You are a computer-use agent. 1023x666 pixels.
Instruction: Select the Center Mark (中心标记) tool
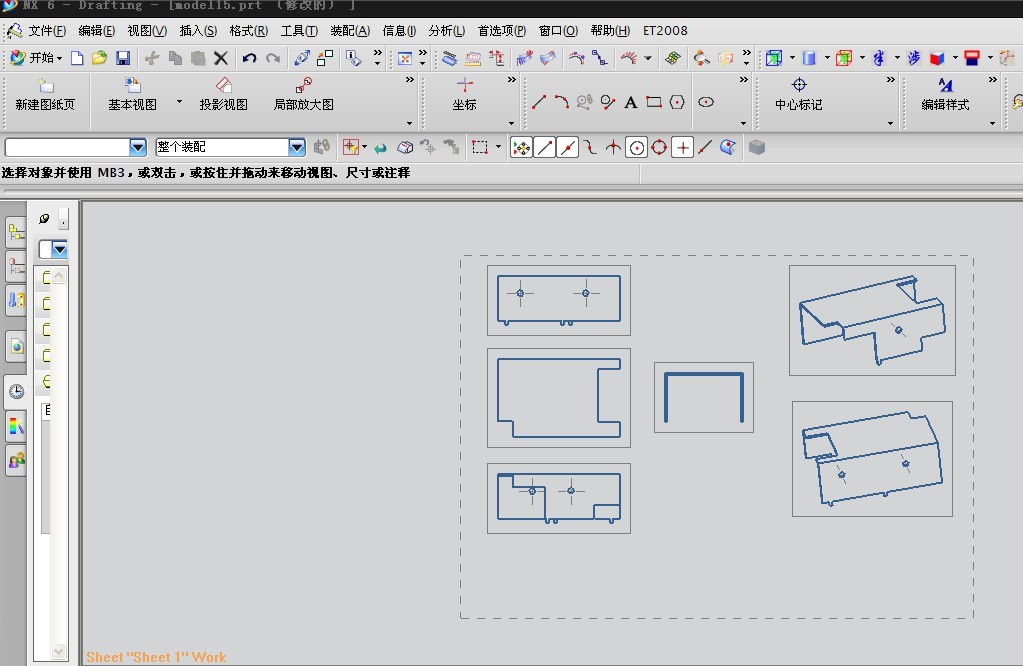(x=798, y=95)
